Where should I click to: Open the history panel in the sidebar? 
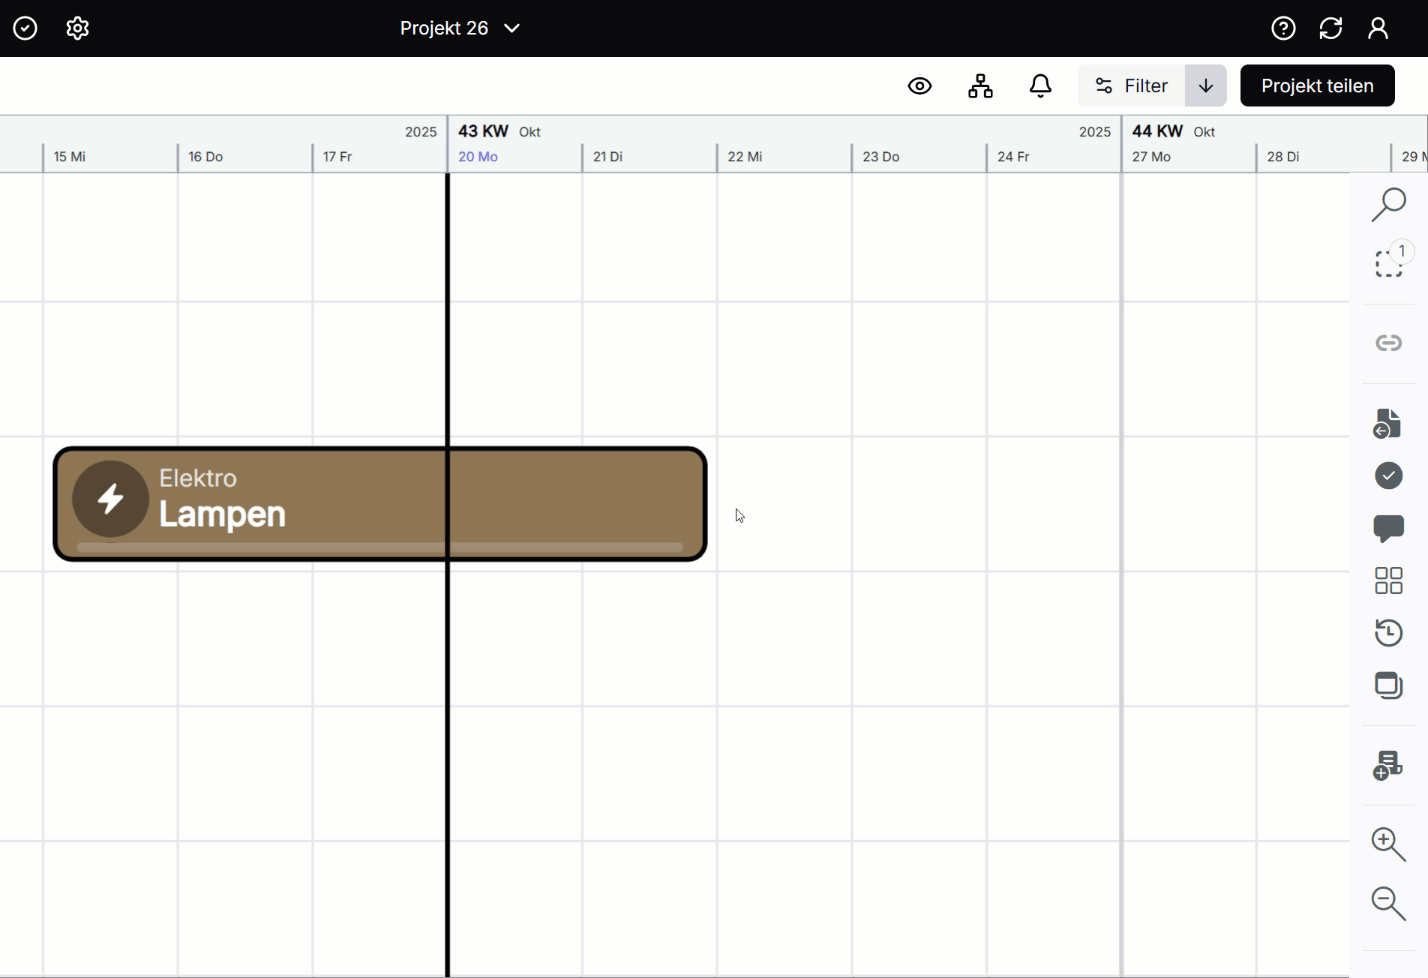[x=1389, y=632]
